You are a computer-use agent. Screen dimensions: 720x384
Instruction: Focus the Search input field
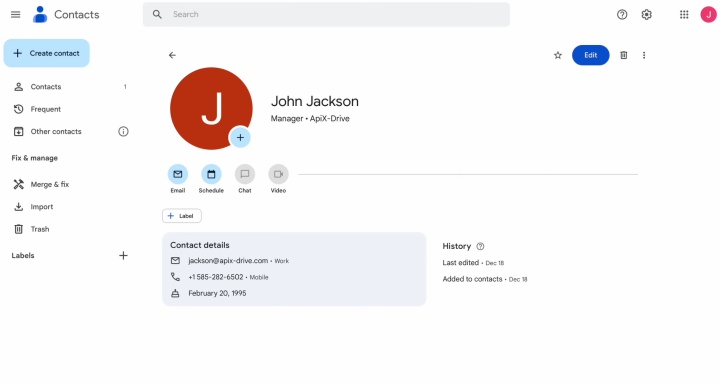(326, 14)
